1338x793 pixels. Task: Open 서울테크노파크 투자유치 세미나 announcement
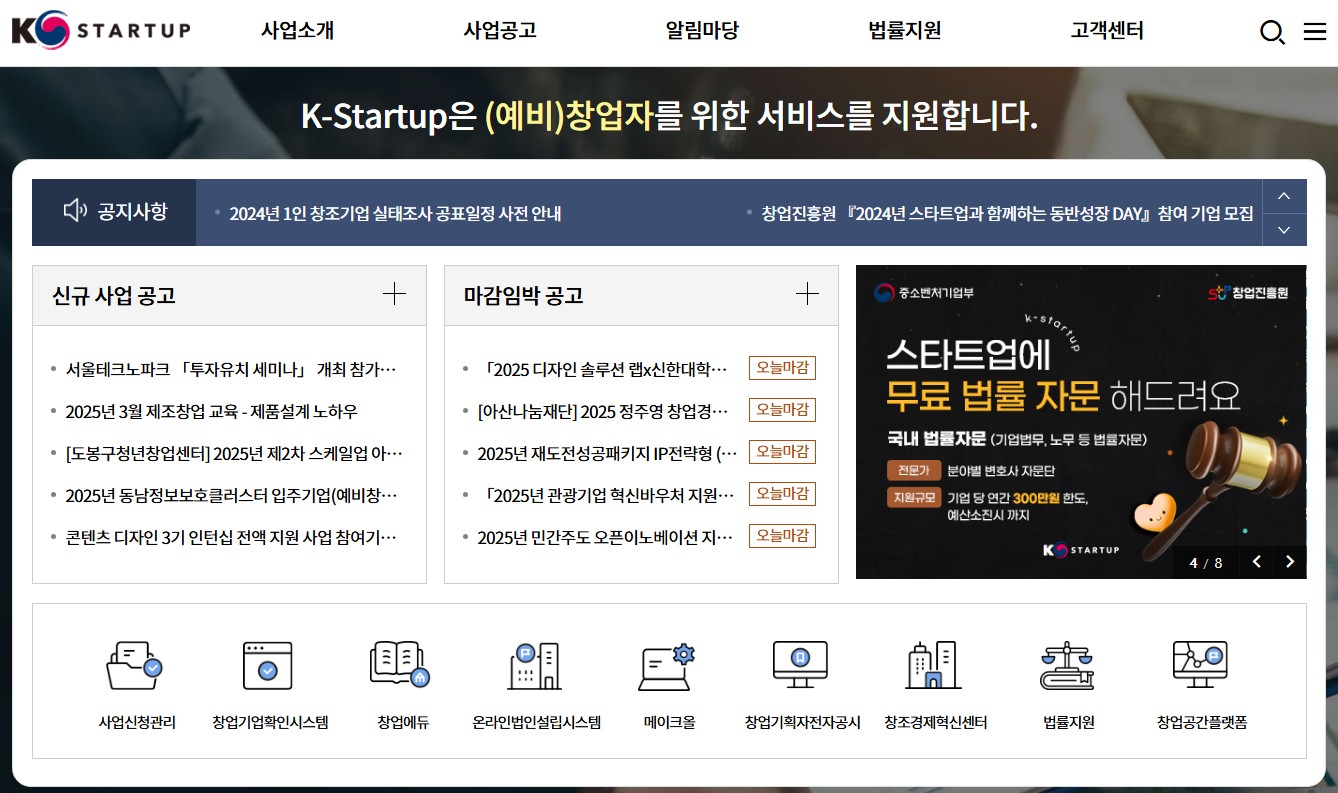(x=231, y=369)
